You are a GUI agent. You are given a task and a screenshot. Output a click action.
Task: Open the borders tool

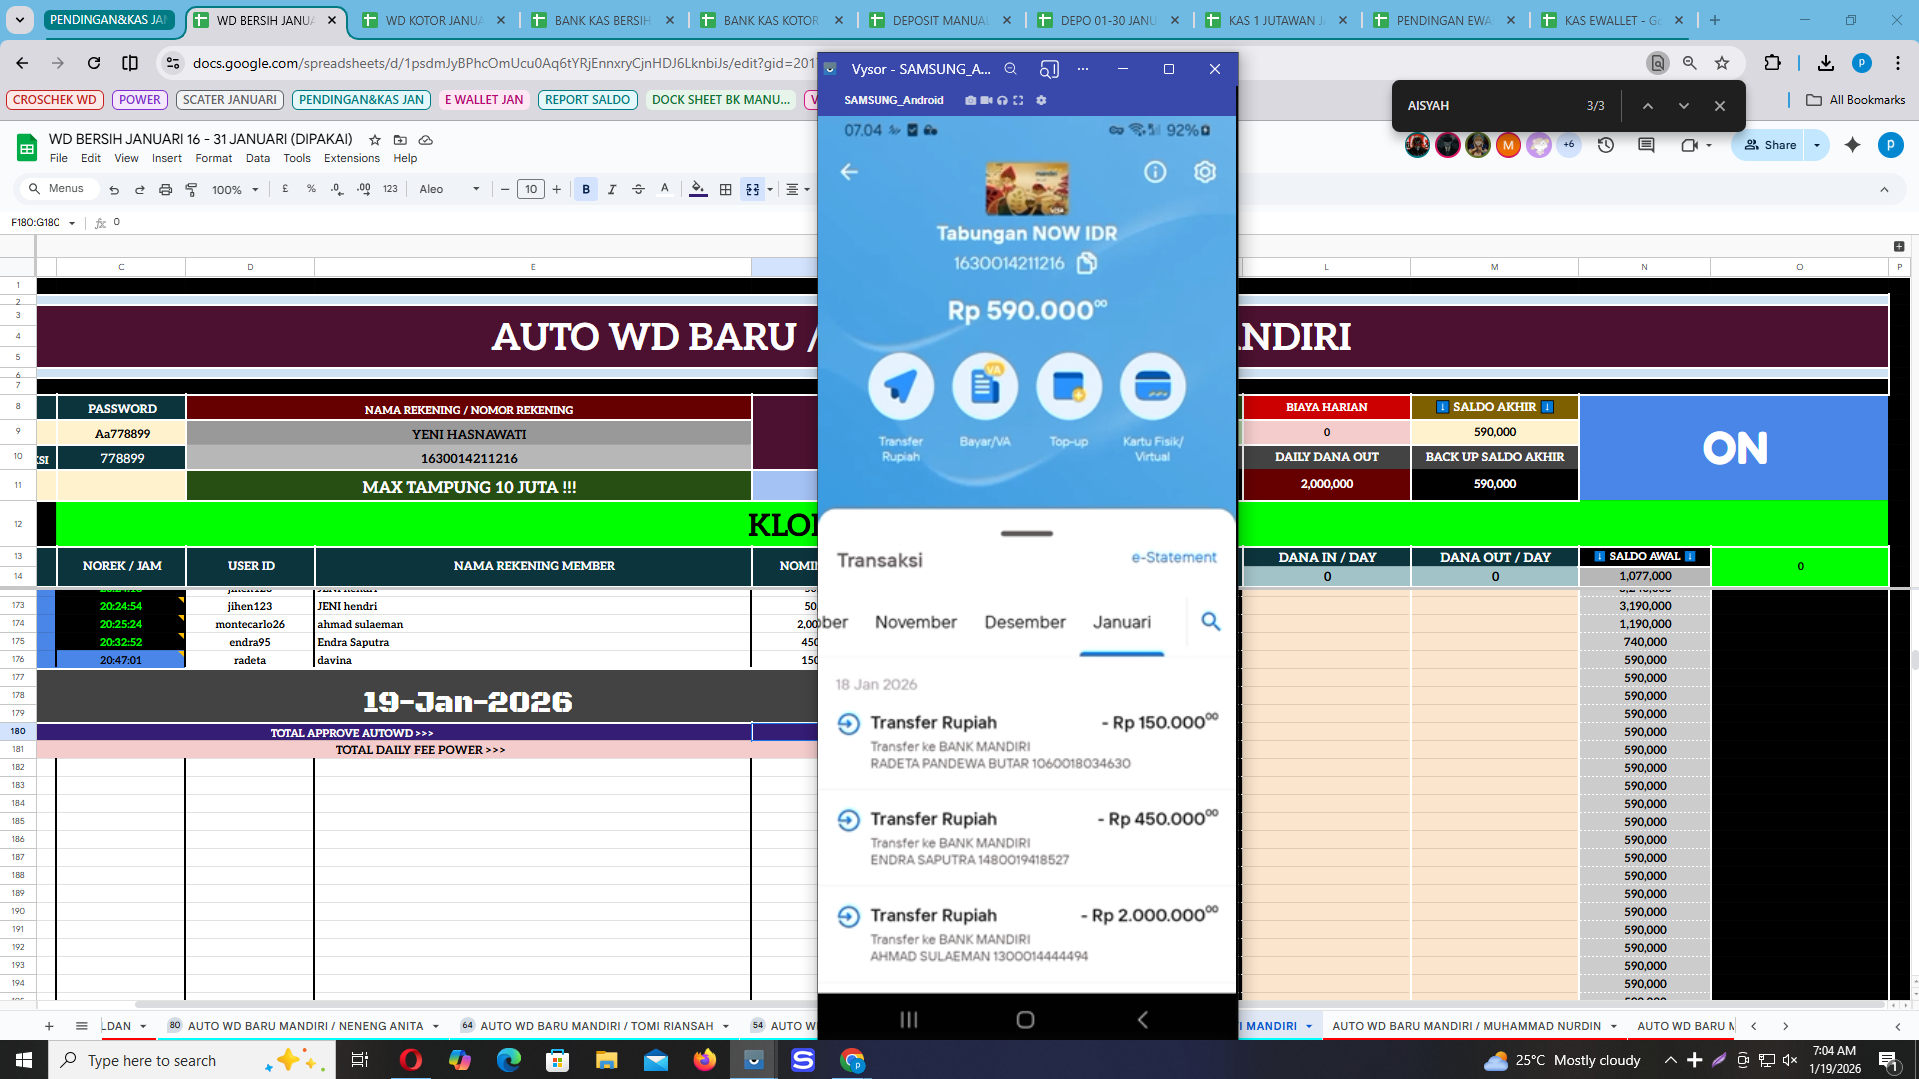pyautogui.click(x=726, y=189)
